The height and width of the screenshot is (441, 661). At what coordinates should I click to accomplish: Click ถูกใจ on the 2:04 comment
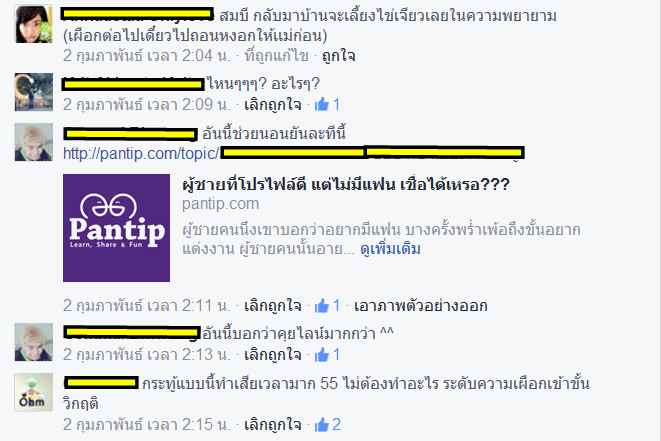(339, 56)
